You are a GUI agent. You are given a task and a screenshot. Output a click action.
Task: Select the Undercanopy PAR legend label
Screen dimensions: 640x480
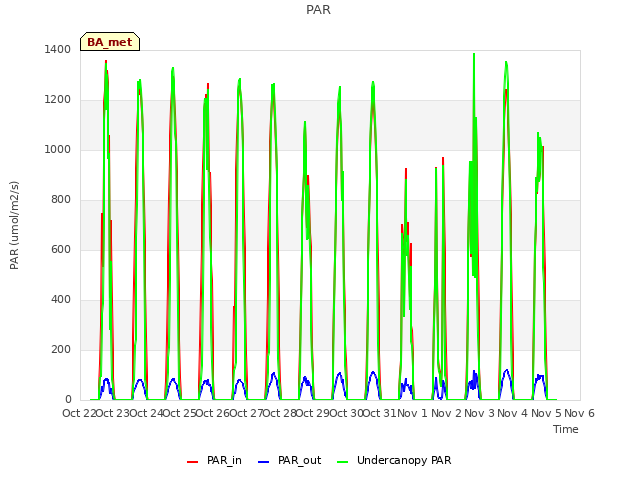(404, 460)
